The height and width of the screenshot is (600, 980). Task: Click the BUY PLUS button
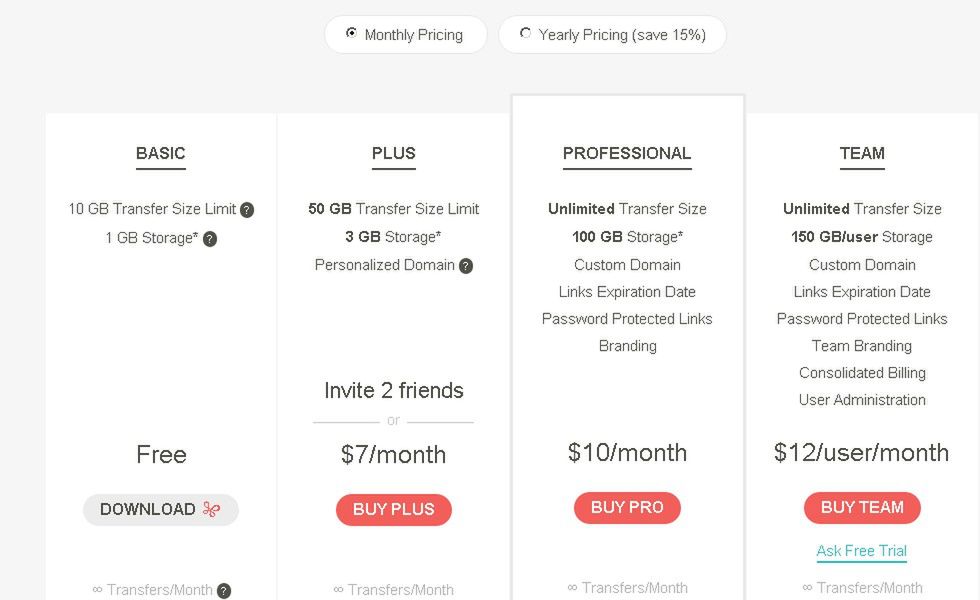pyautogui.click(x=394, y=509)
